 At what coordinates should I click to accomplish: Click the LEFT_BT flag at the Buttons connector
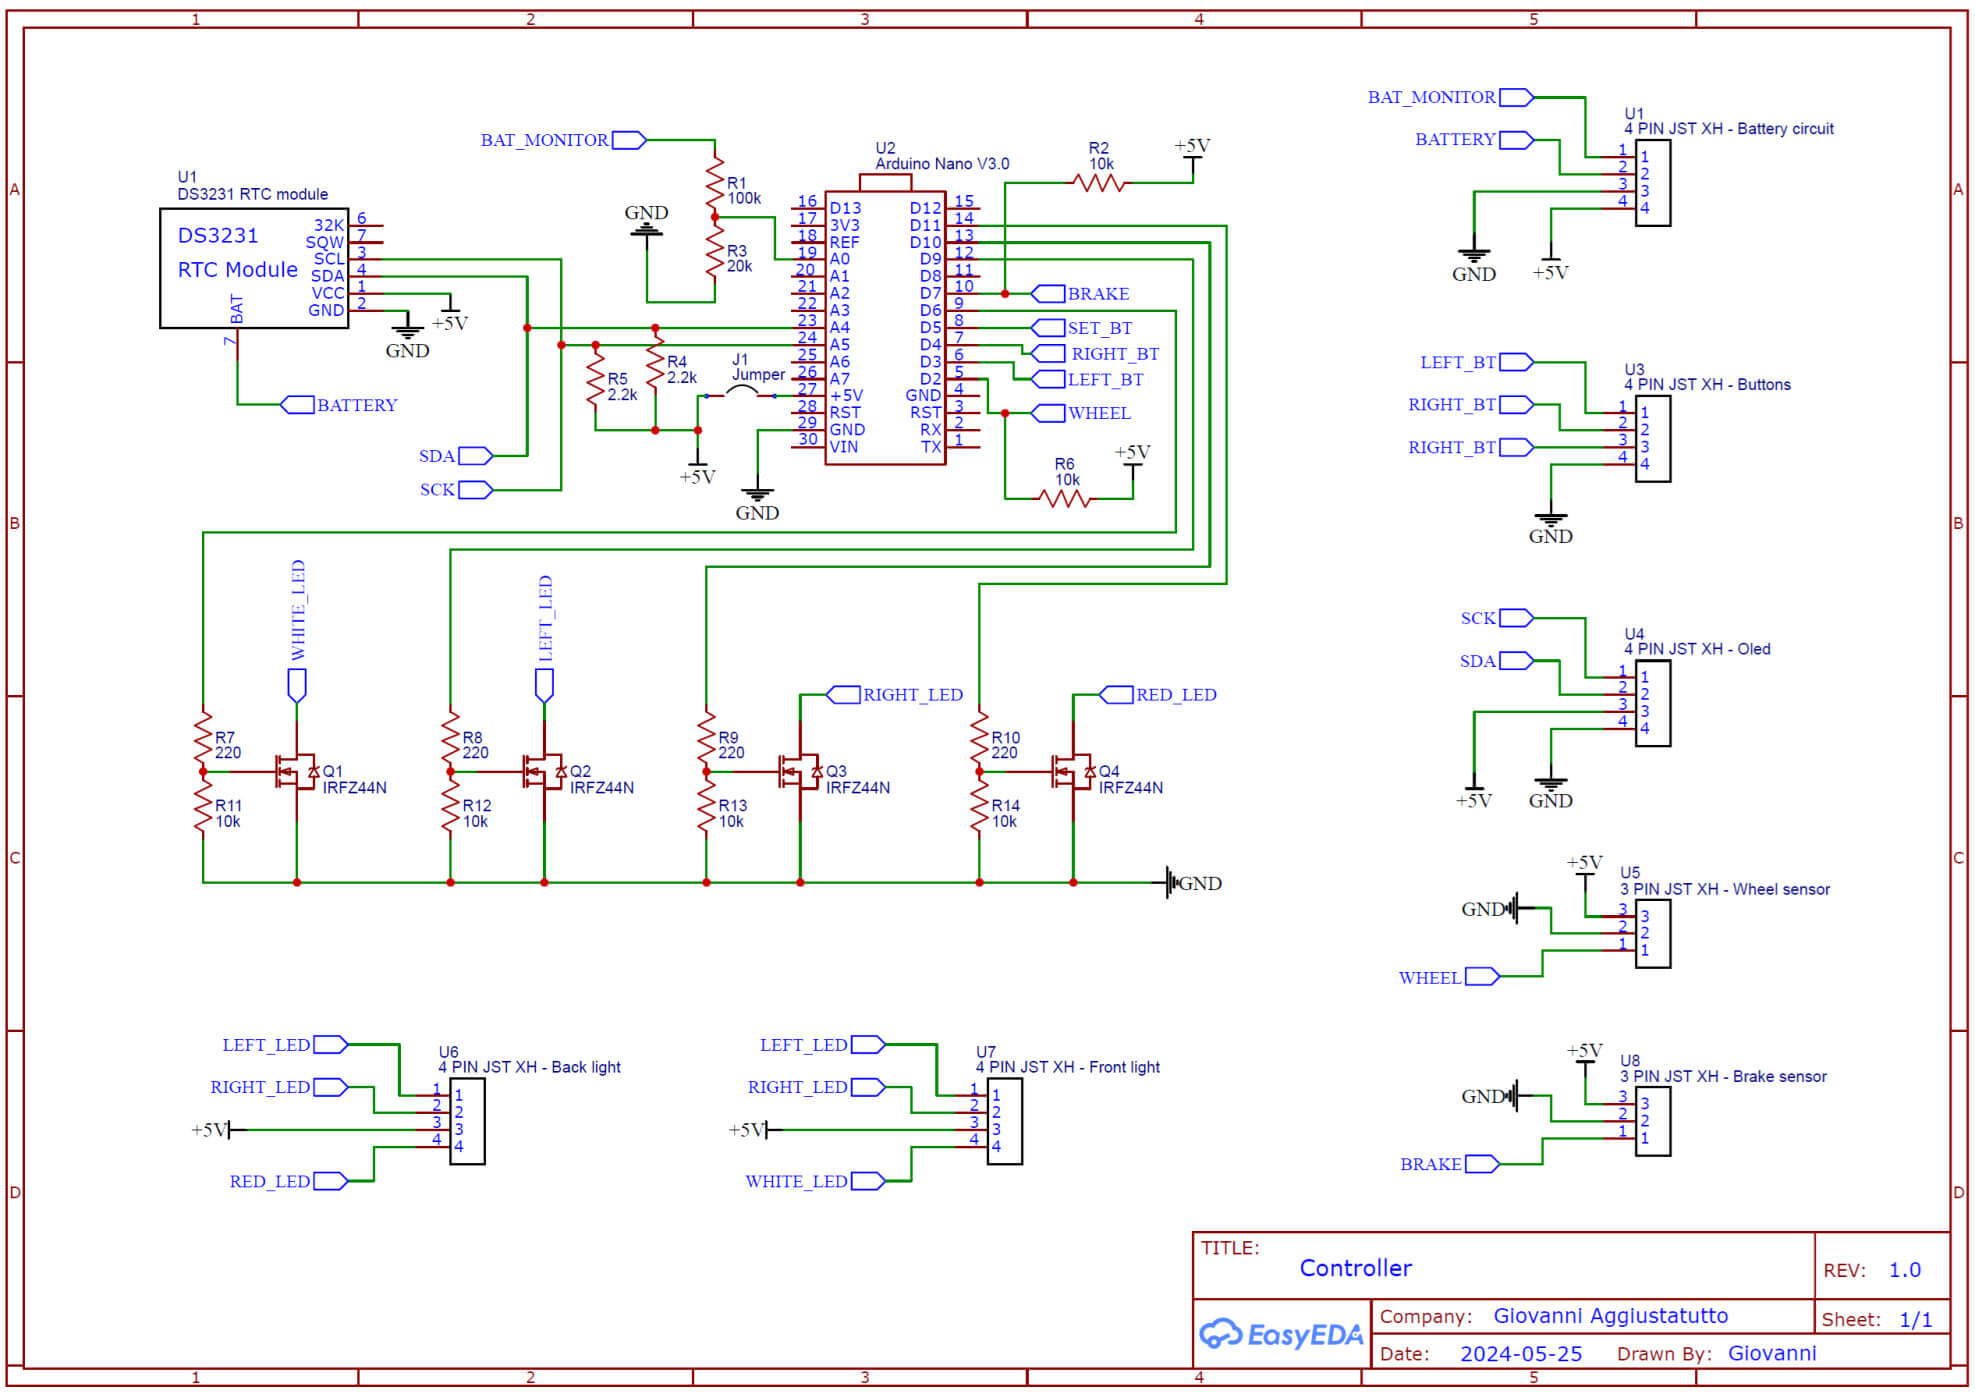tap(1476, 362)
